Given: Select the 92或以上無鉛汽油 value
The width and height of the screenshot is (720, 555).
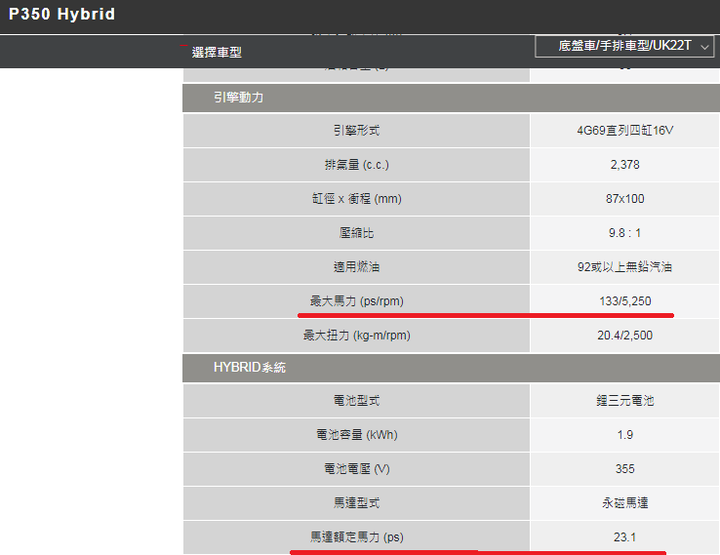Looking at the screenshot, I should (x=625, y=267).
